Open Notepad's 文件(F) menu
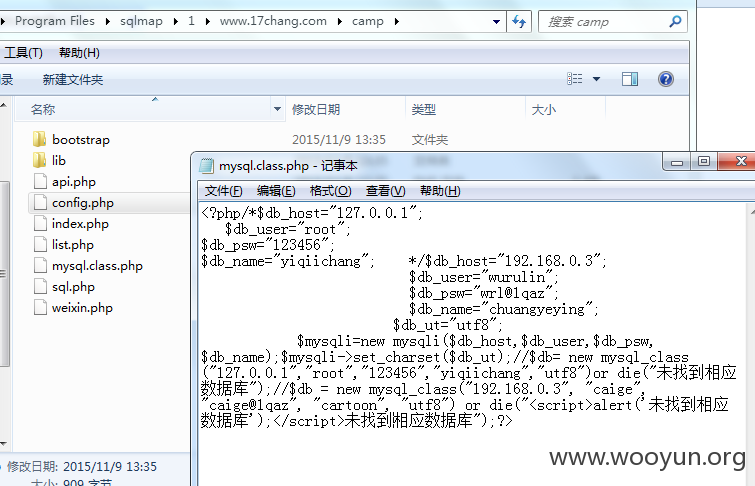Image resolution: width=755 pixels, height=486 pixels. coord(223,191)
